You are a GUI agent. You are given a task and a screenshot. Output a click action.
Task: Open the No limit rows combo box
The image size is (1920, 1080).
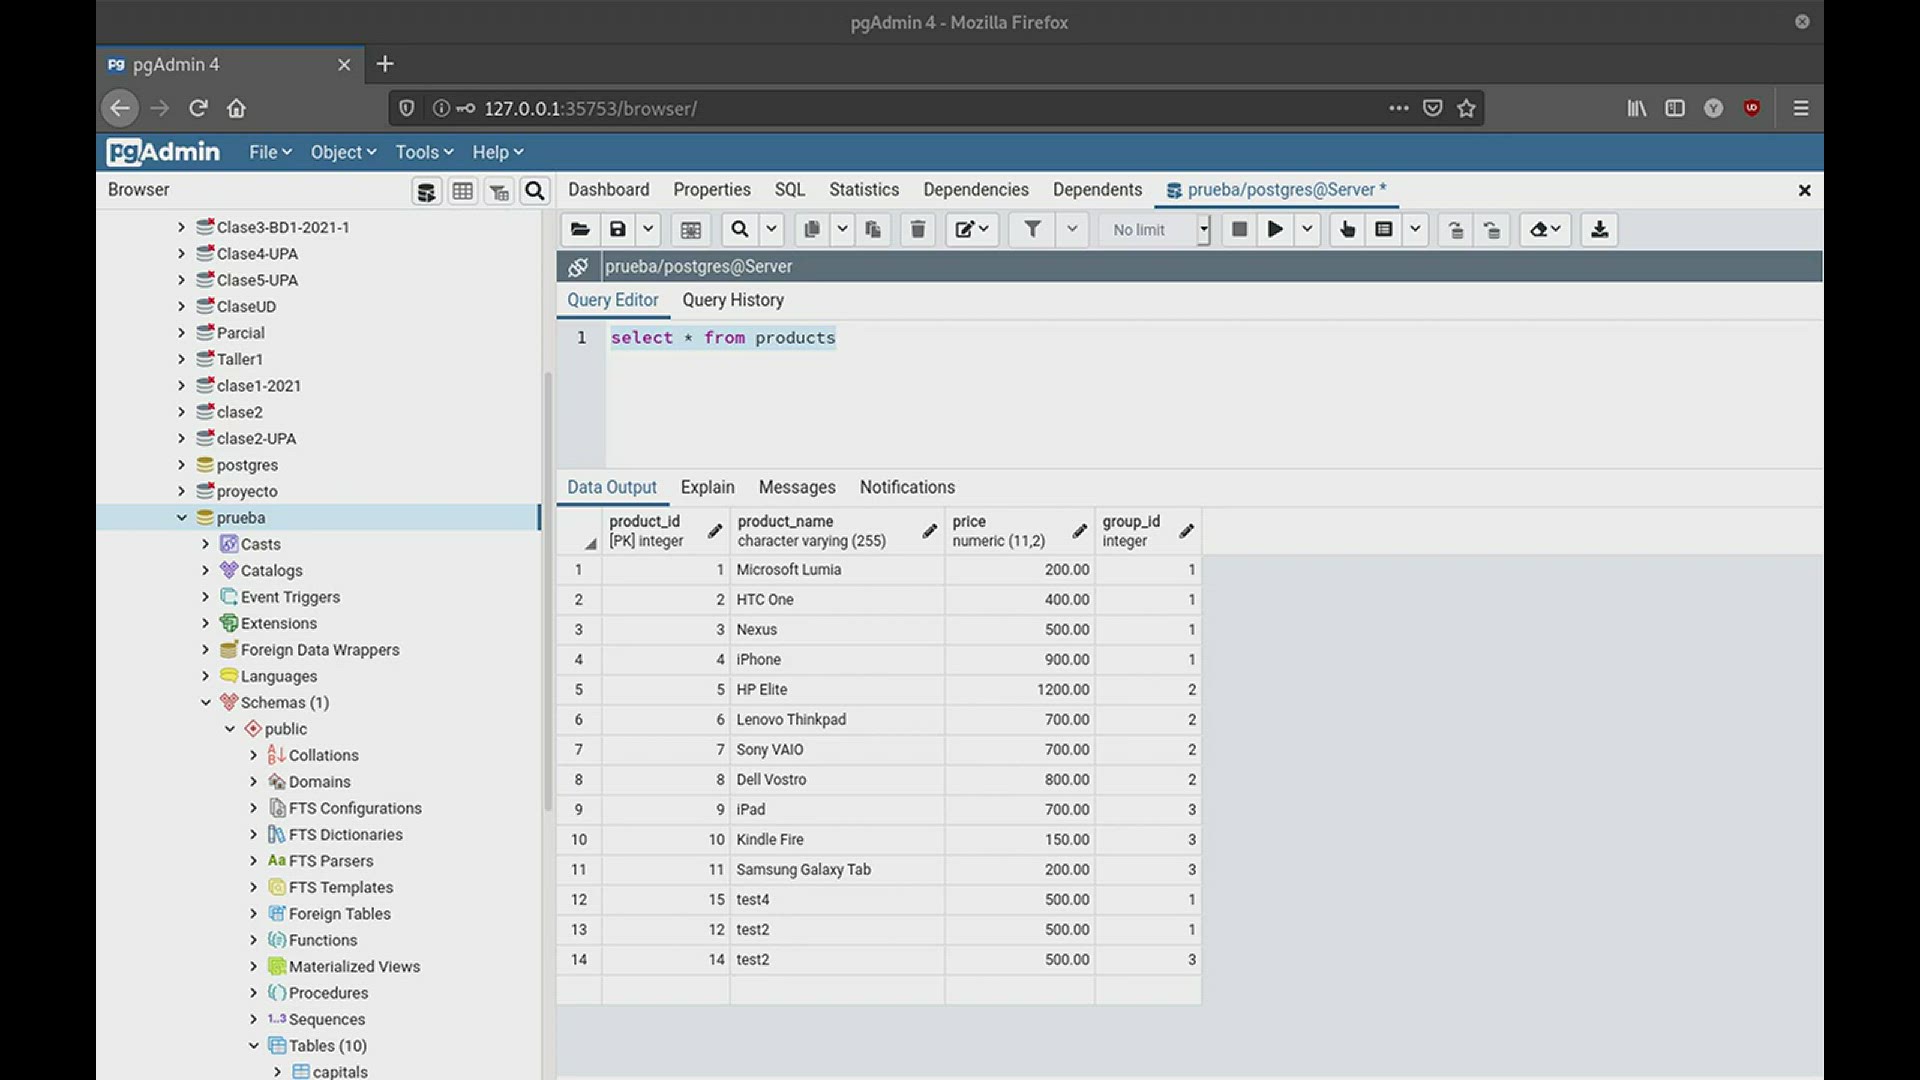coord(1155,230)
